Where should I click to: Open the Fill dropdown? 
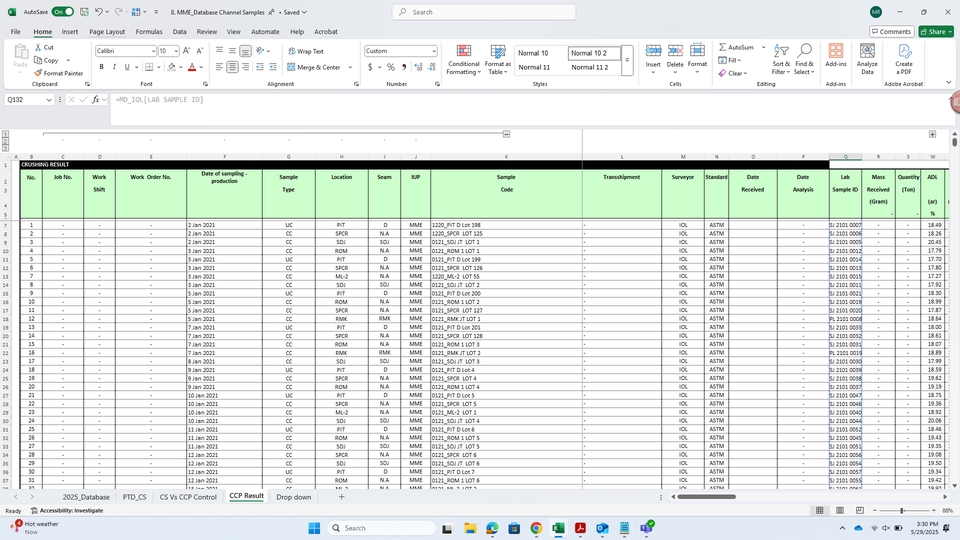coord(730,60)
